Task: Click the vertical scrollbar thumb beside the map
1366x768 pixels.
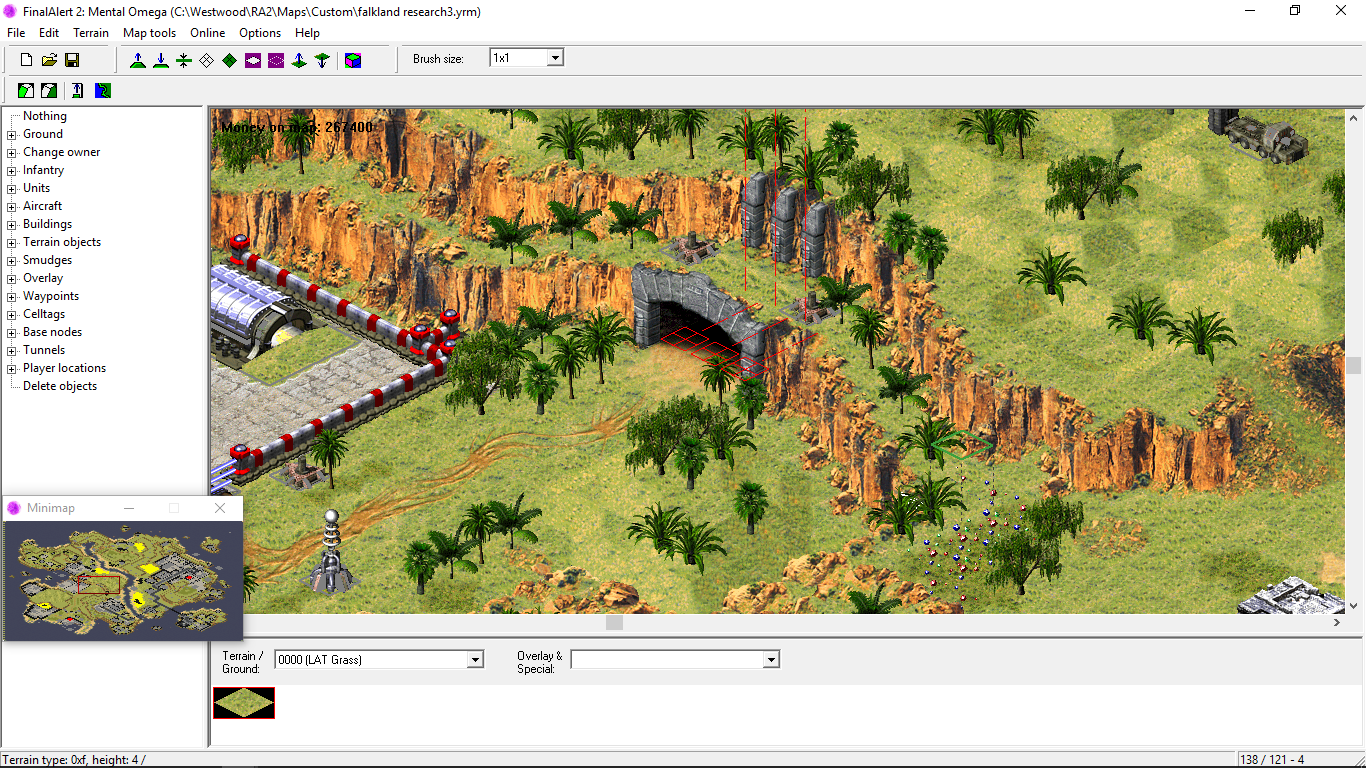Action: click(1354, 366)
